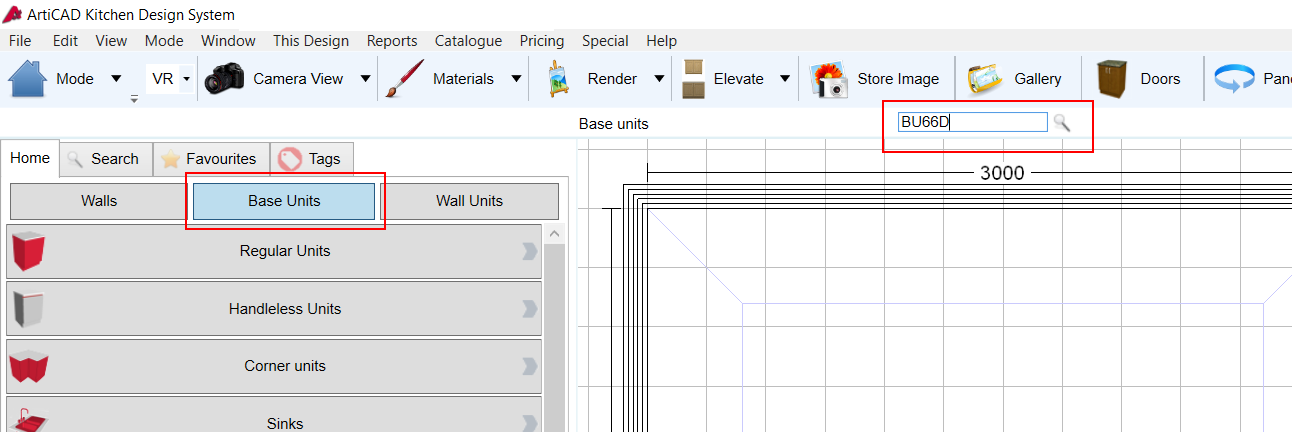Select the Materials paintbrush icon

tap(404, 78)
